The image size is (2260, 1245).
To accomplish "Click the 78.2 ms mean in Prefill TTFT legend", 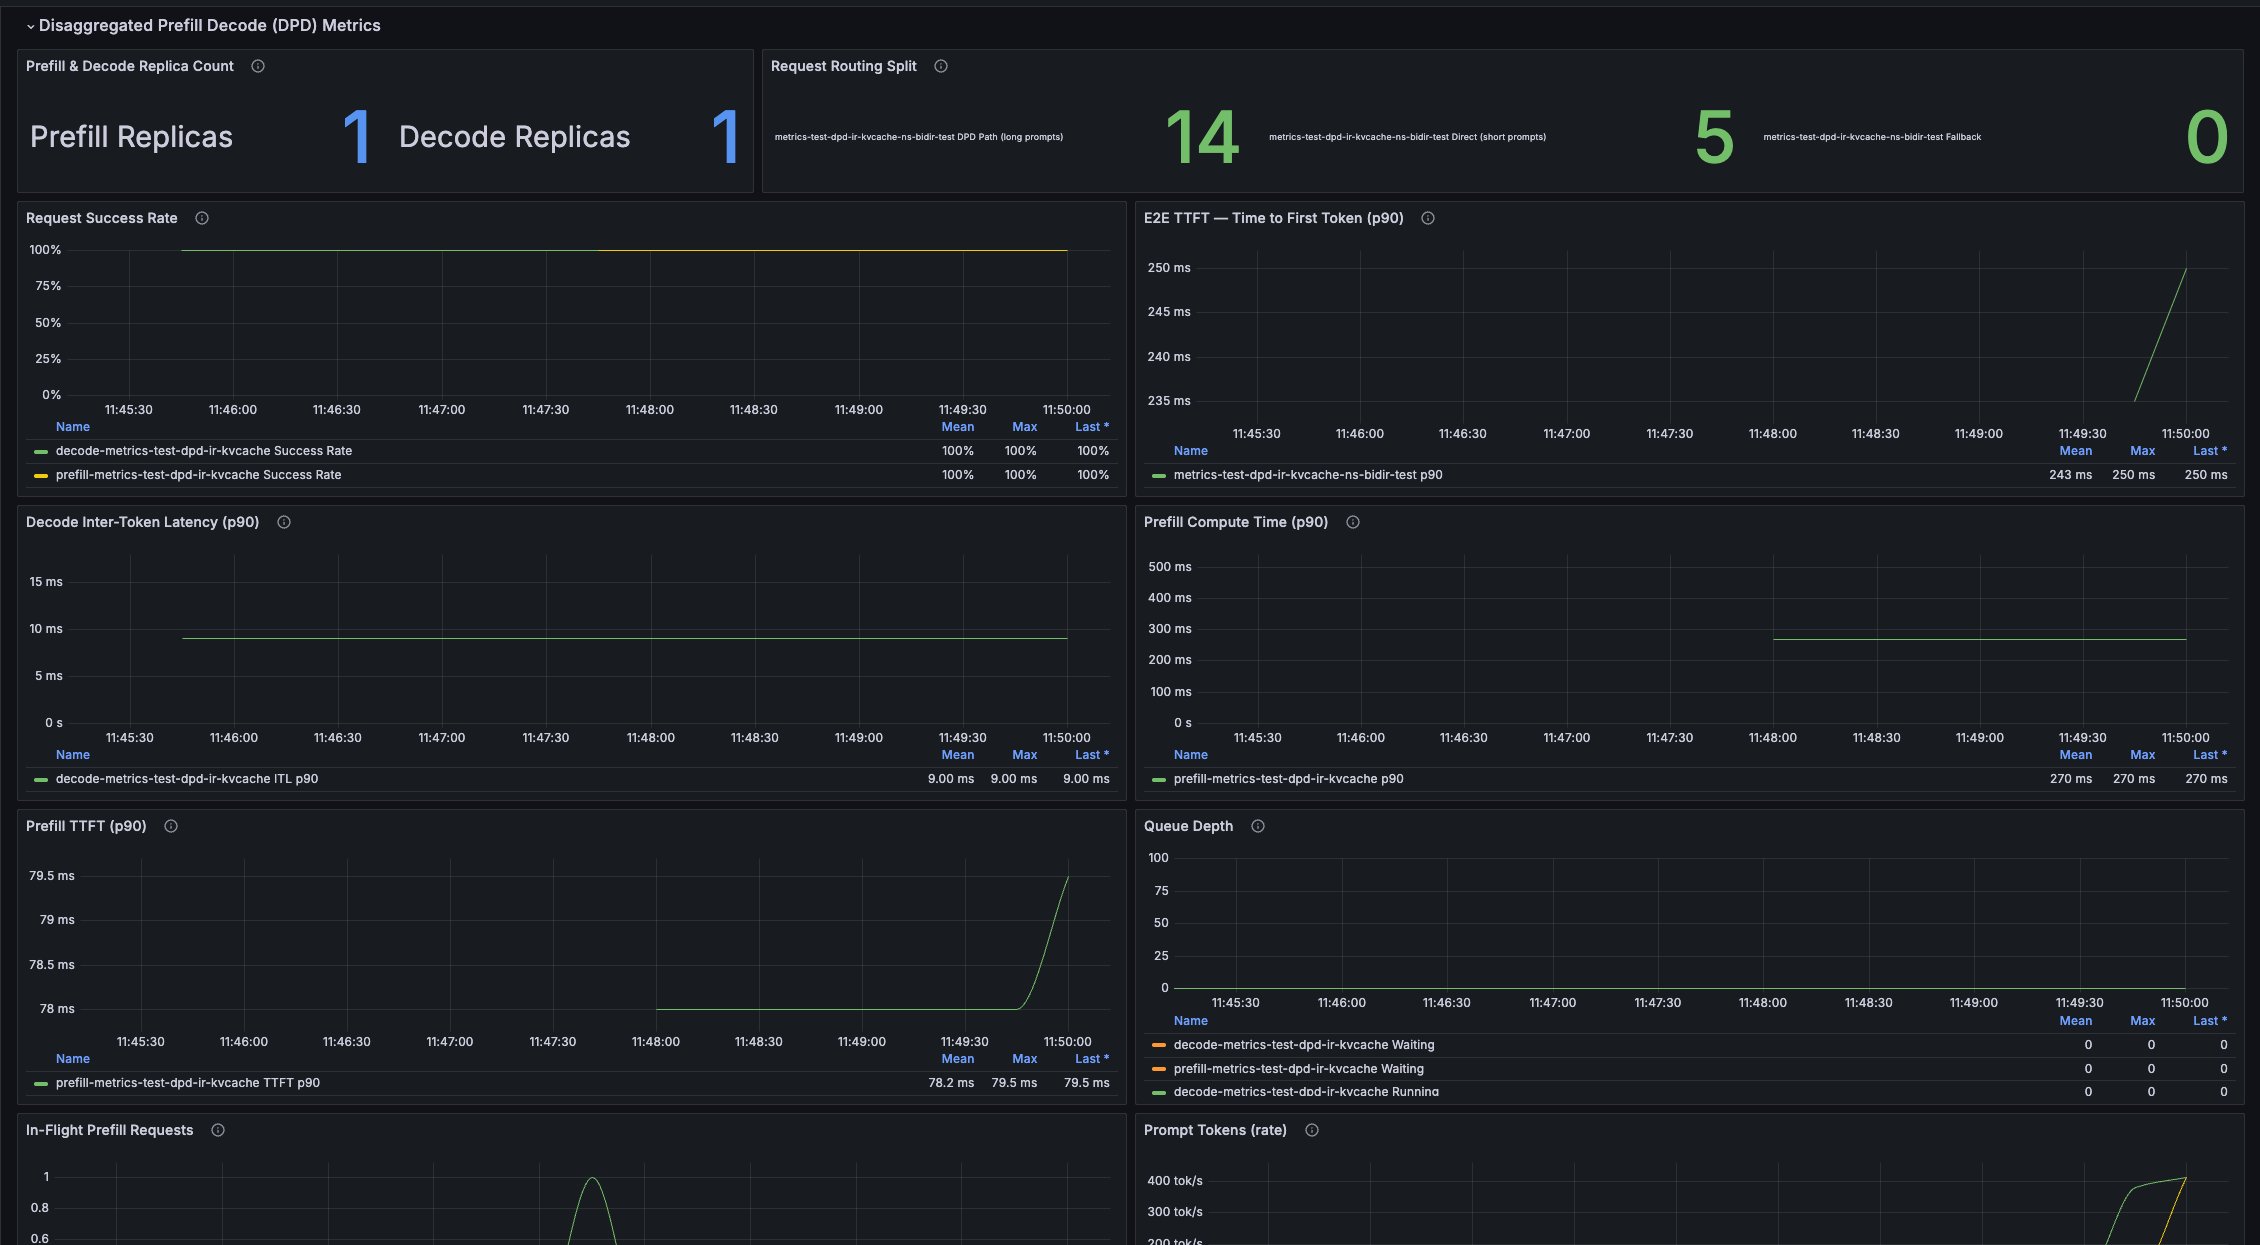I will tap(951, 1083).
